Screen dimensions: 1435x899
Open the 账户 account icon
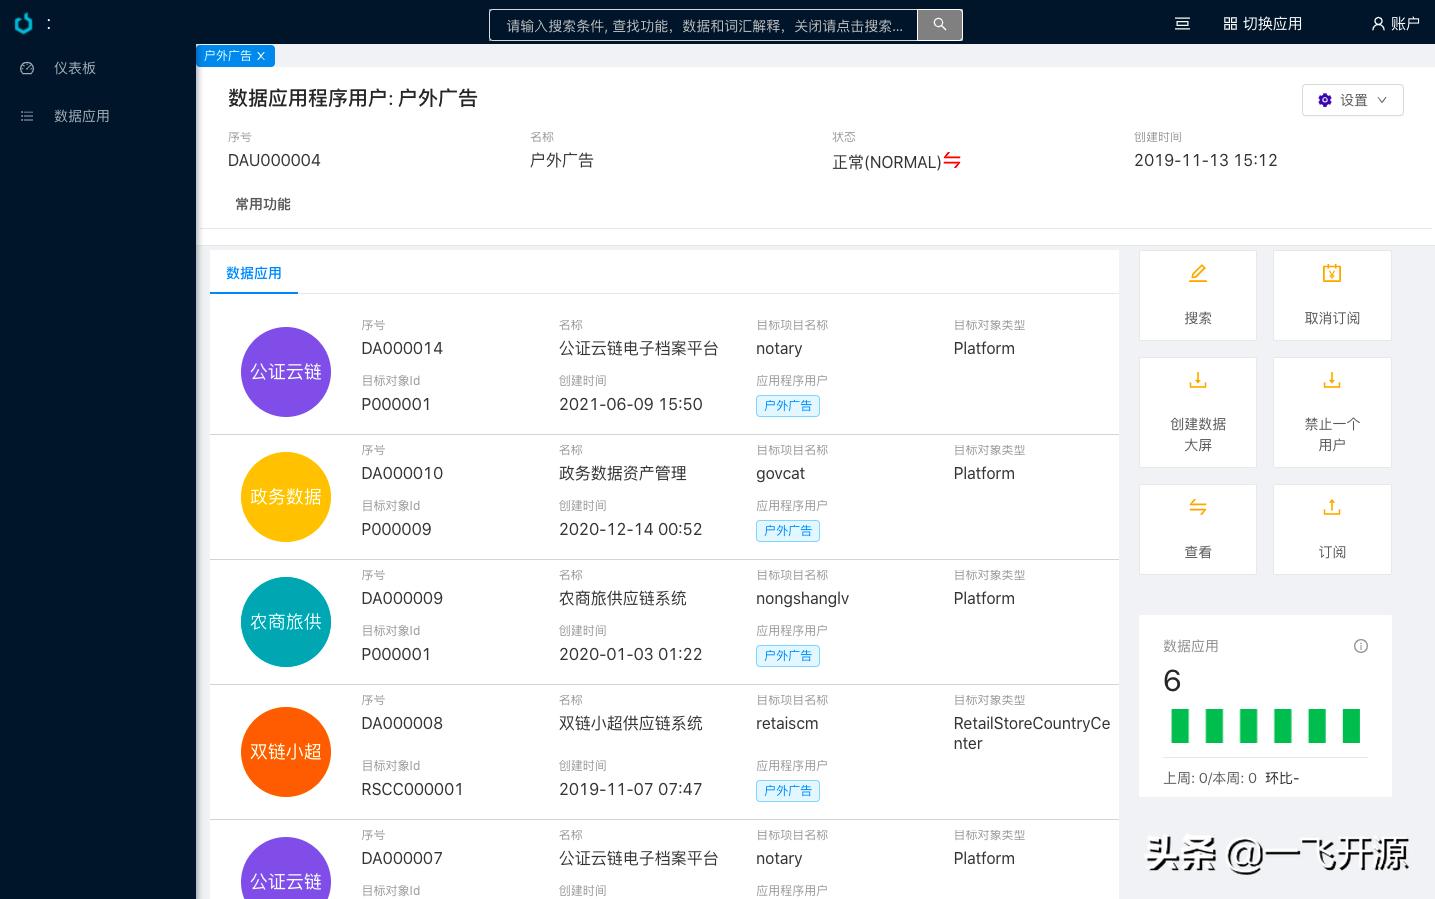pos(1396,23)
